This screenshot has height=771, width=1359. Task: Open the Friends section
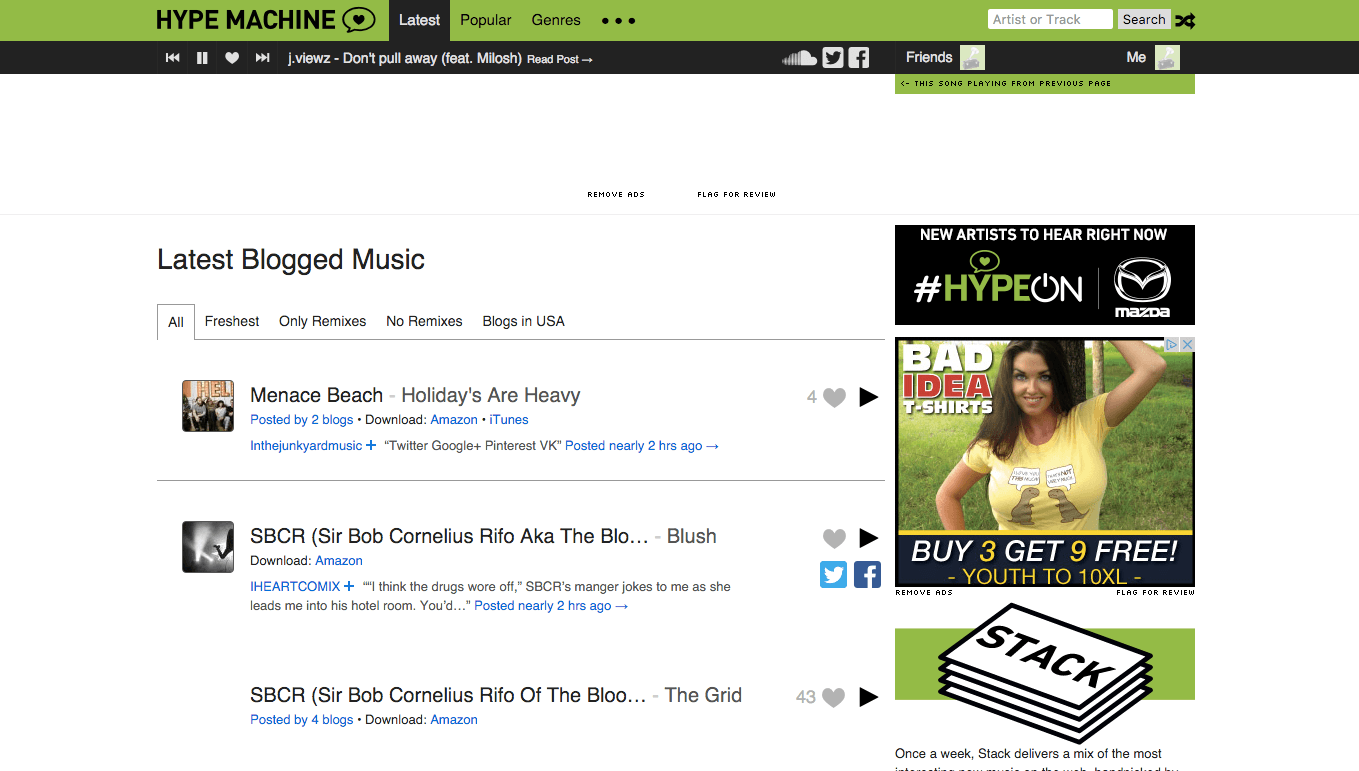929,57
